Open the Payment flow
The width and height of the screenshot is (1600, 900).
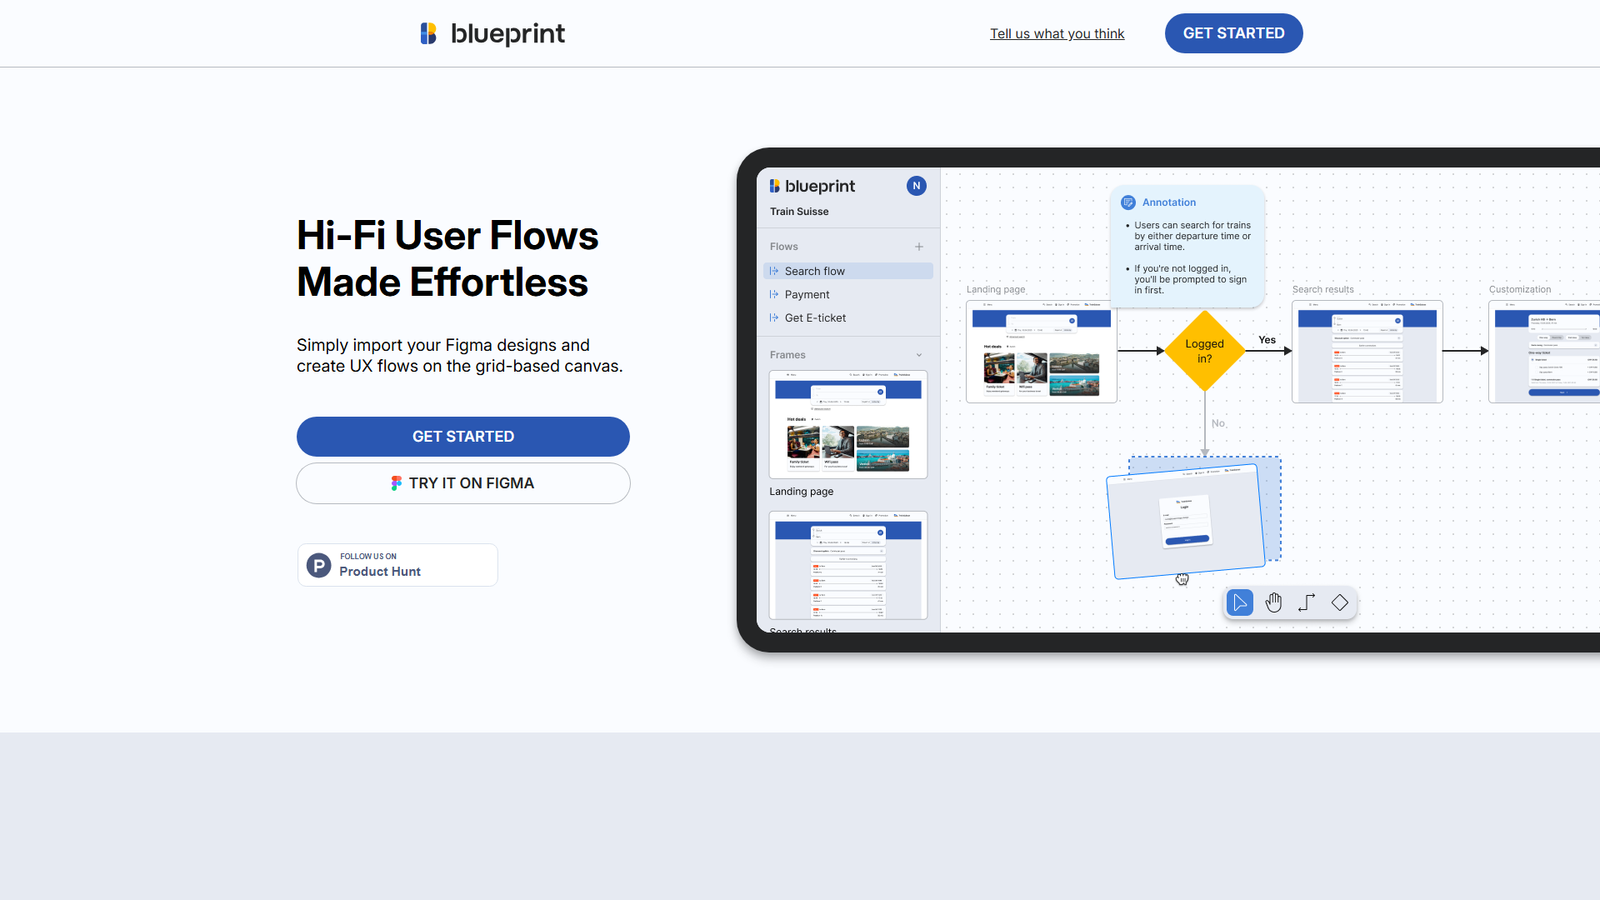click(x=807, y=295)
